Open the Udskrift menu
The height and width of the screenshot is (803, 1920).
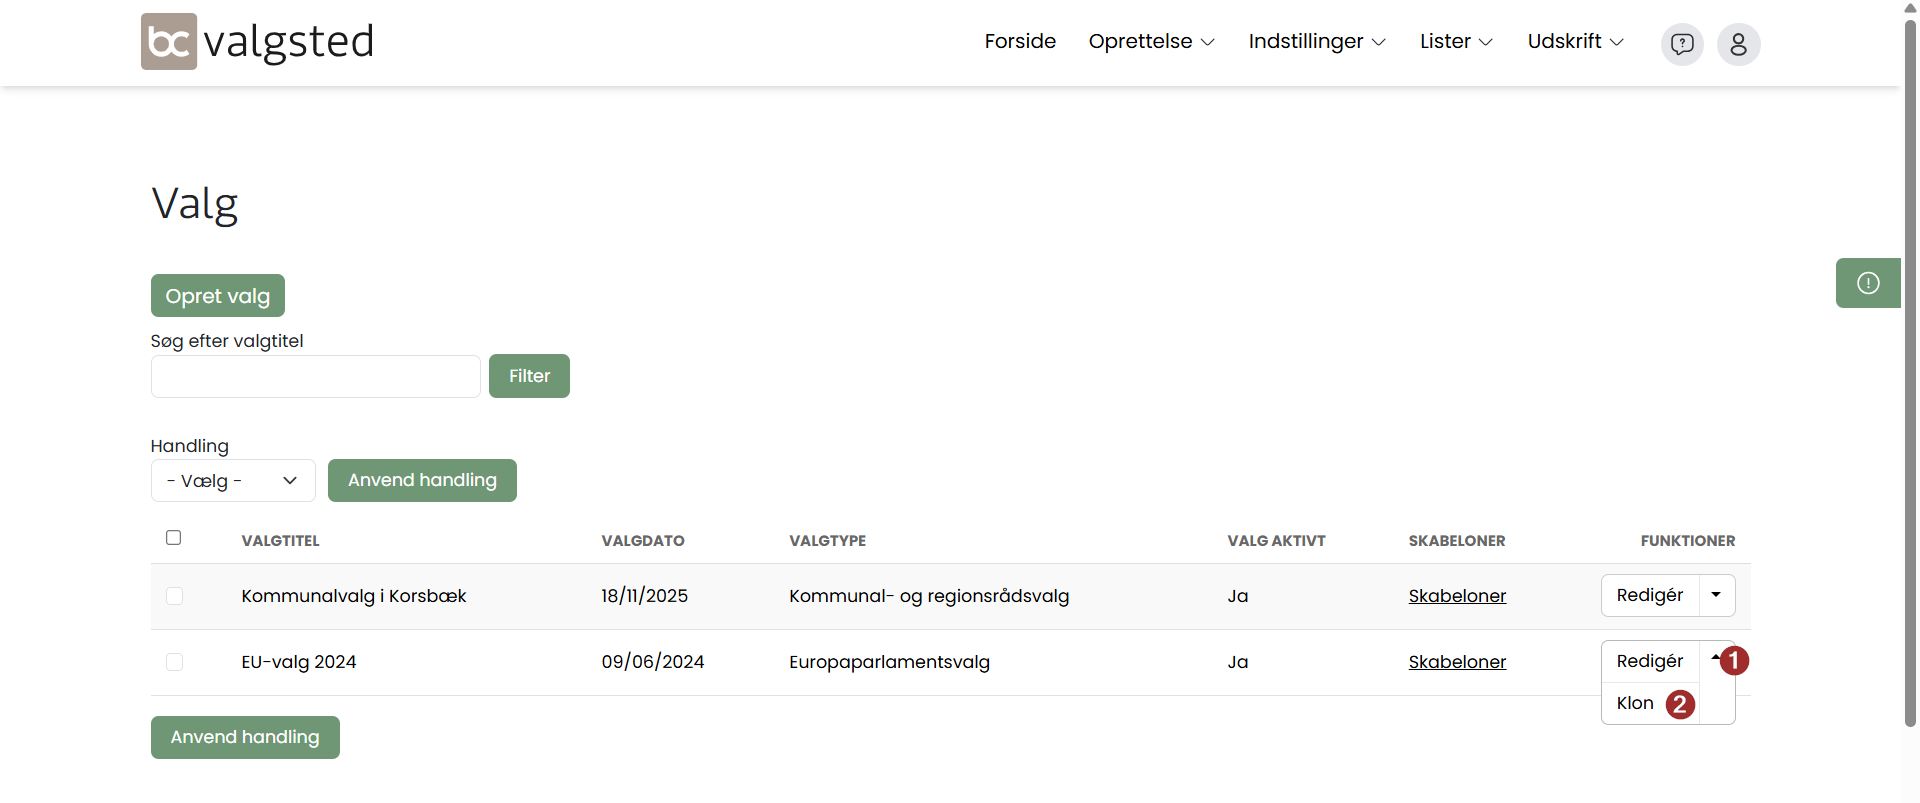coord(1575,42)
